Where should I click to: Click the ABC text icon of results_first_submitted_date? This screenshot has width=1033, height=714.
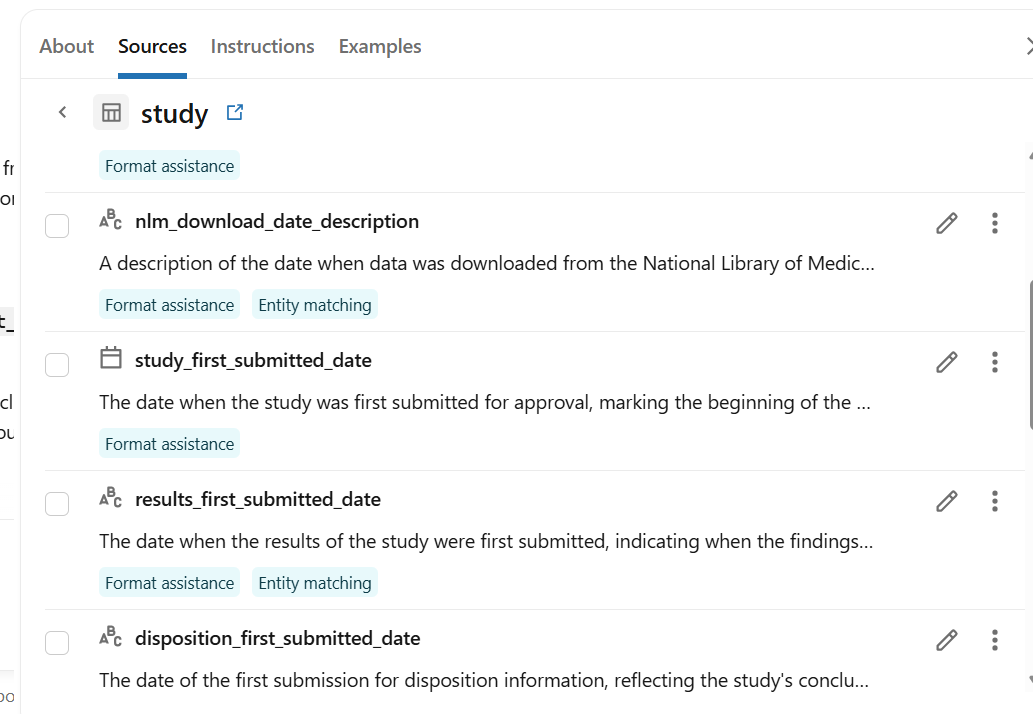(x=111, y=497)
